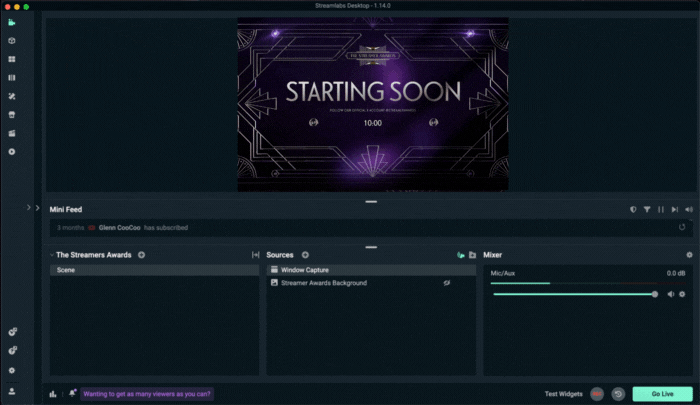Open Mixer advanced audio settings gear
Screen dimensions: 700x405
(x=689, y=255)
